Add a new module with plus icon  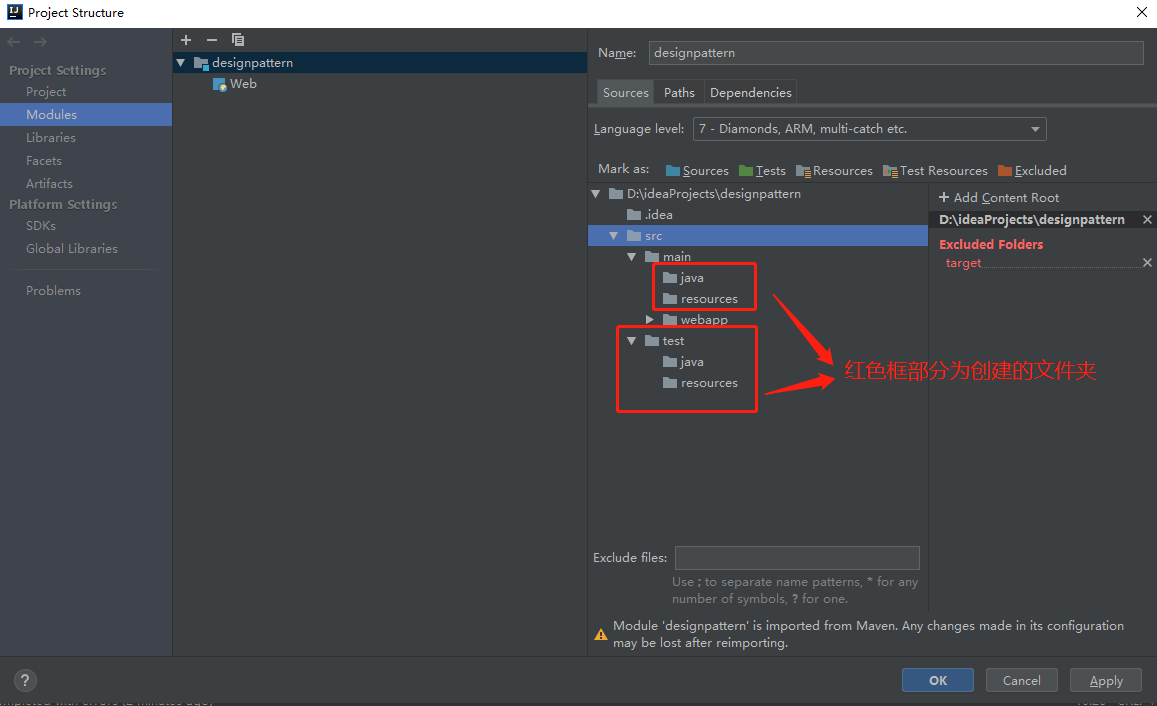pyautogui.click(x=186, y=40)
